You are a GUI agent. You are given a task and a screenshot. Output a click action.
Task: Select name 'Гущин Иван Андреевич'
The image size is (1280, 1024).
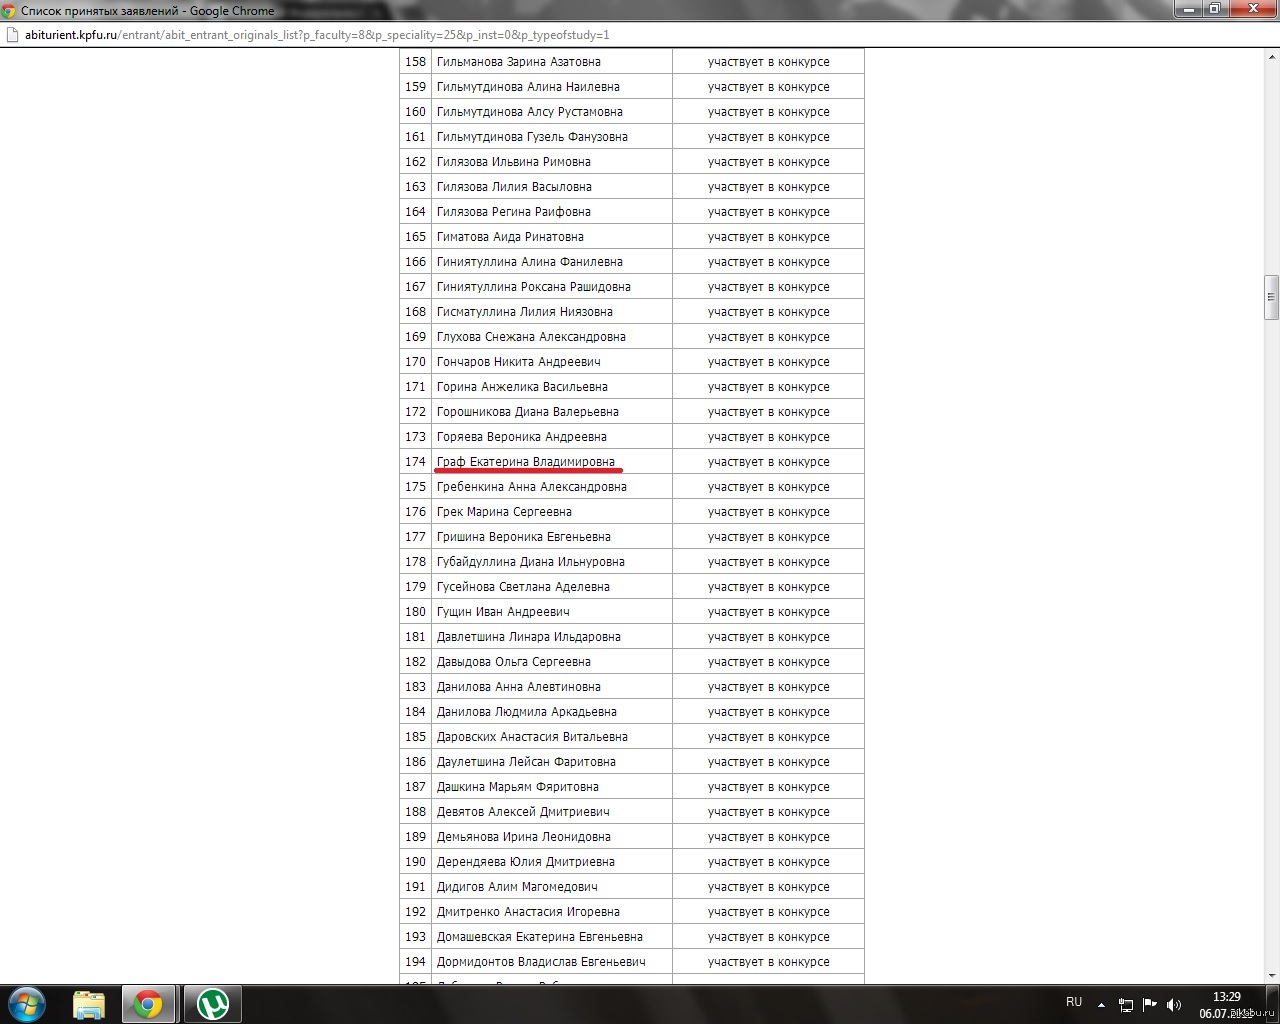coord(503,612)
